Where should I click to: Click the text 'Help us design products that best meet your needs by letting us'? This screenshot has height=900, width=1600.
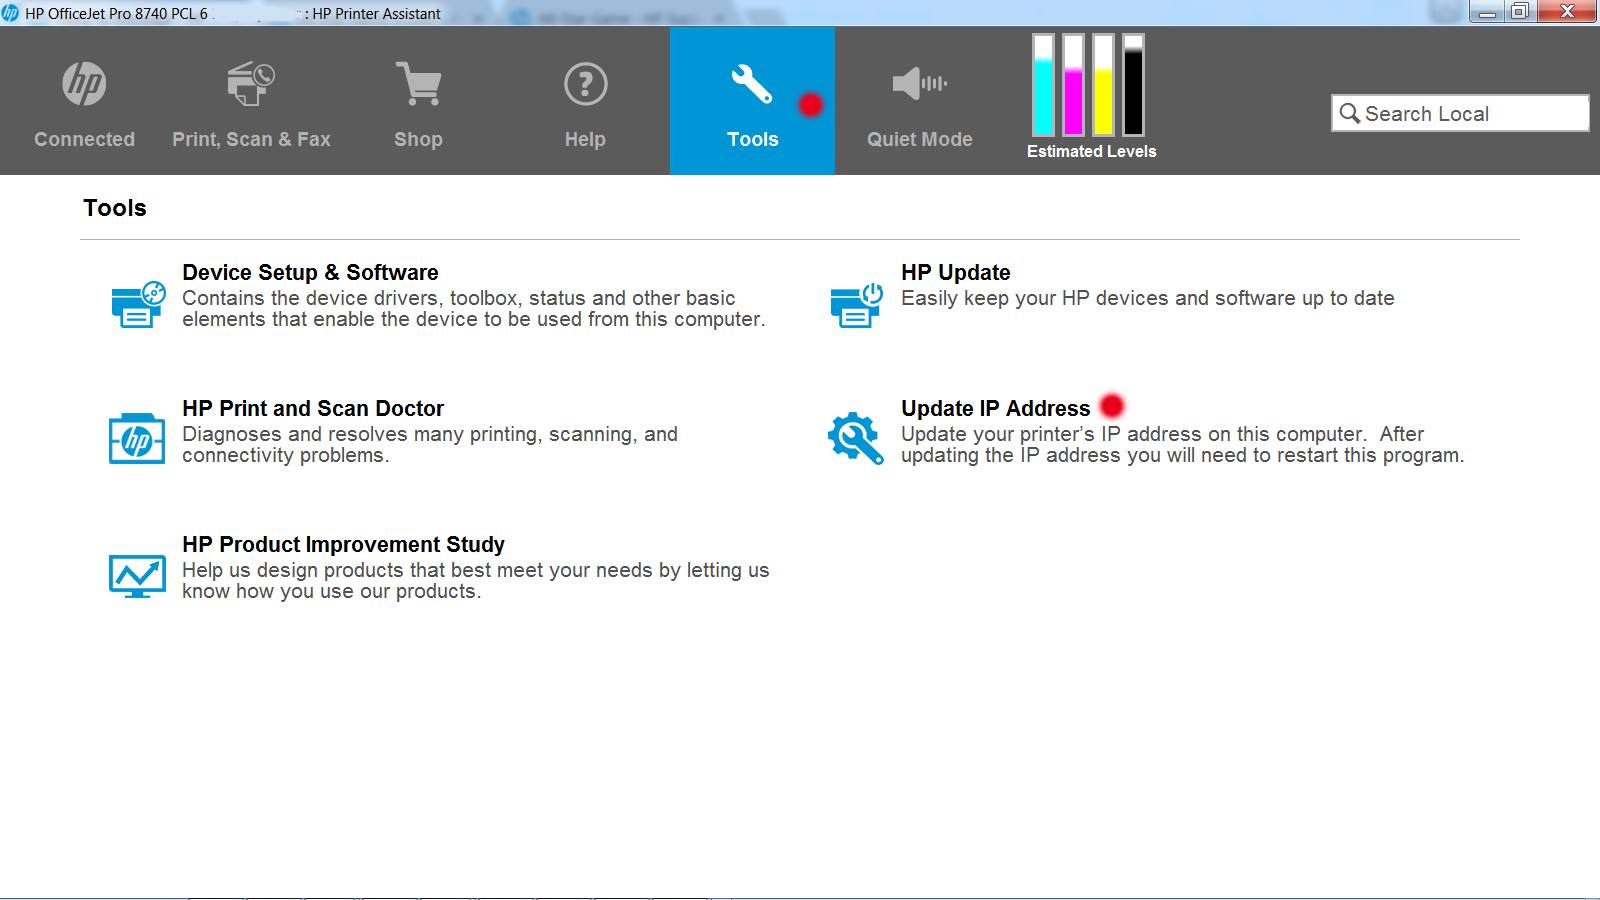[475, 570]
